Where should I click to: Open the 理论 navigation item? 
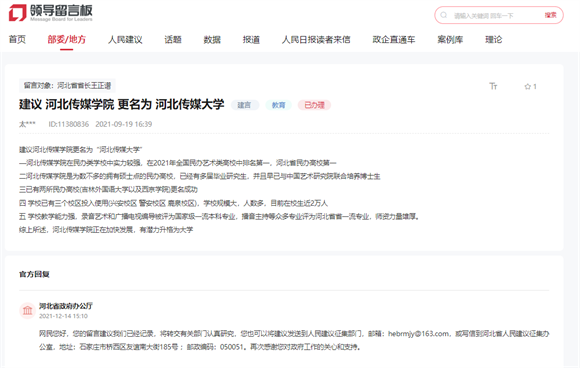point(493,39)
